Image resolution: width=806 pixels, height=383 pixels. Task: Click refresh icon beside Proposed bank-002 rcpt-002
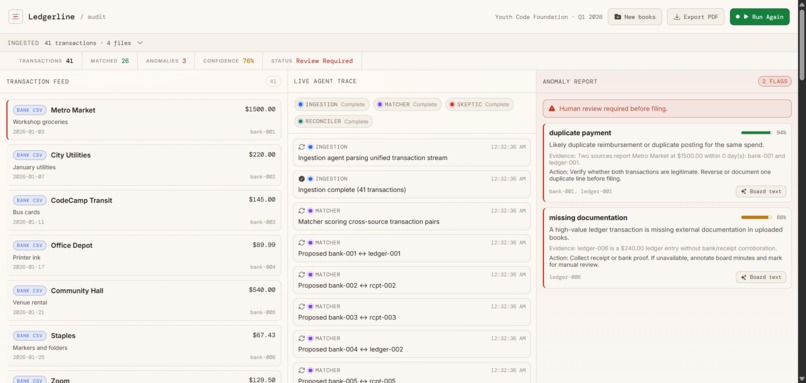302,275
